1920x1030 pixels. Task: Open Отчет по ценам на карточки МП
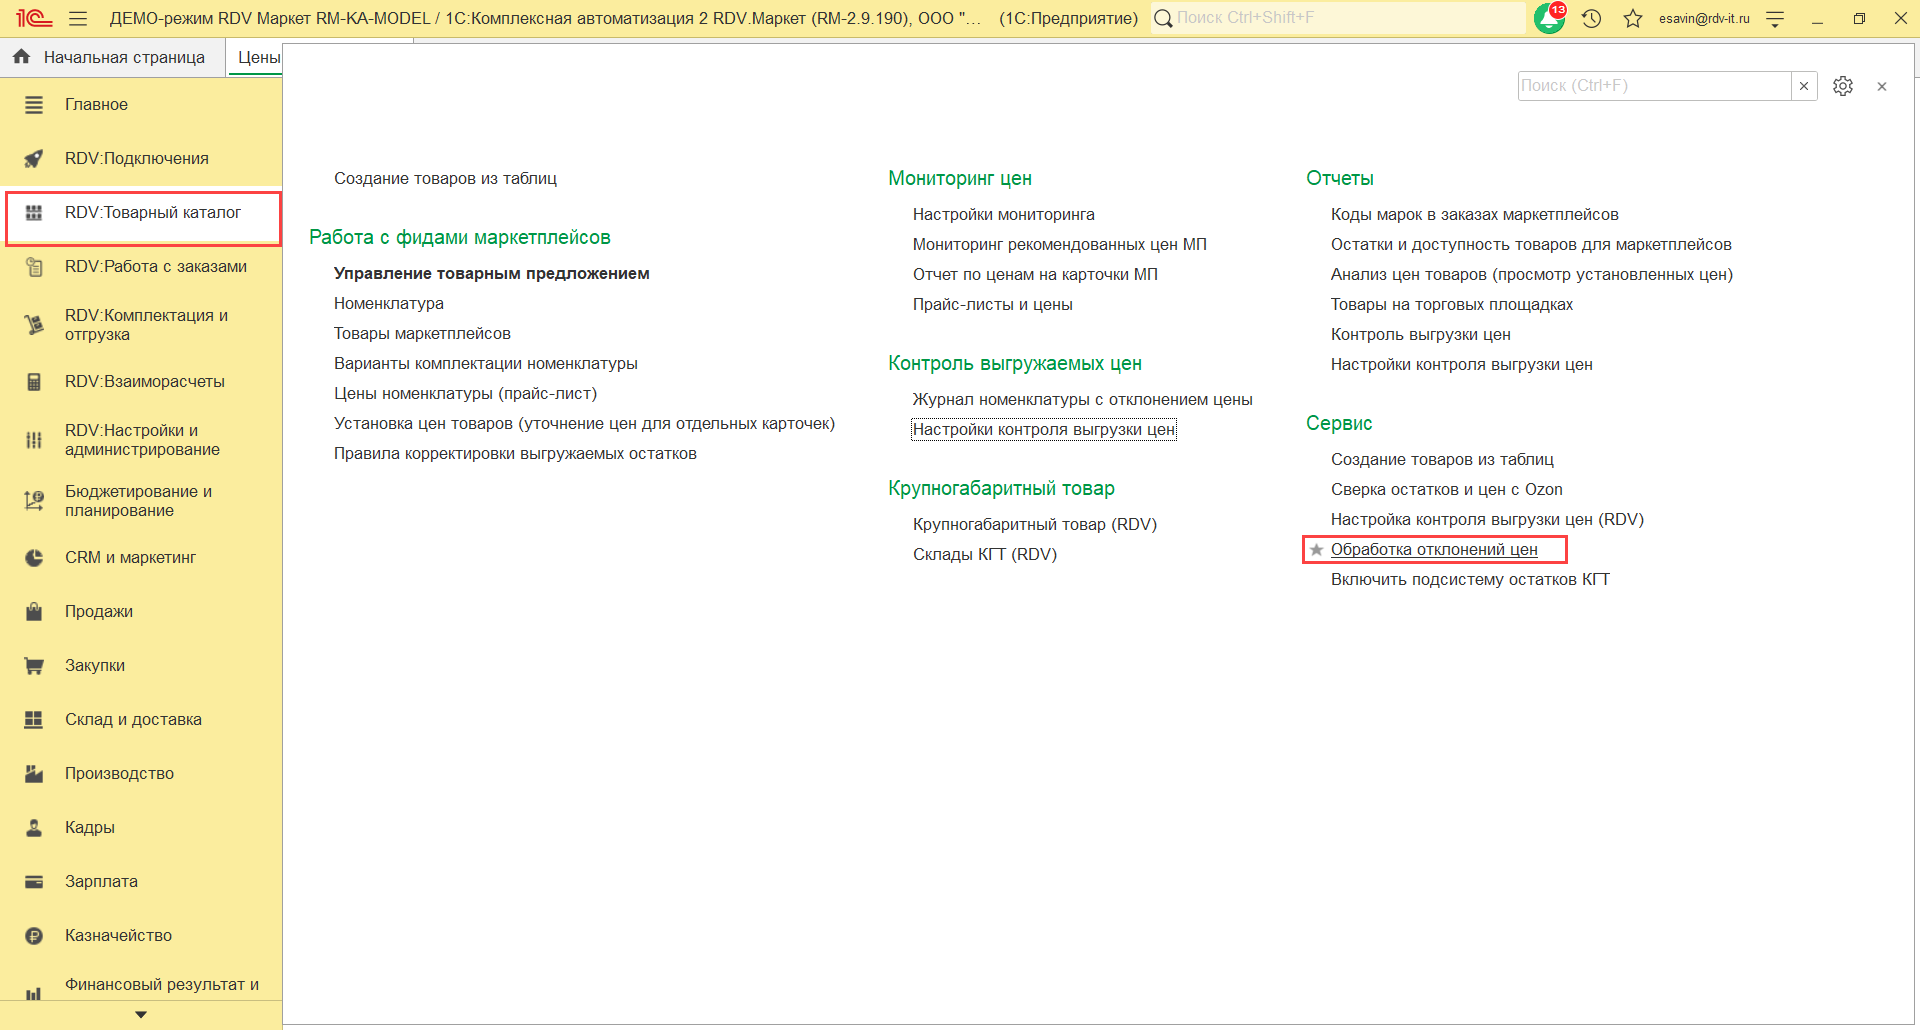1035,275
